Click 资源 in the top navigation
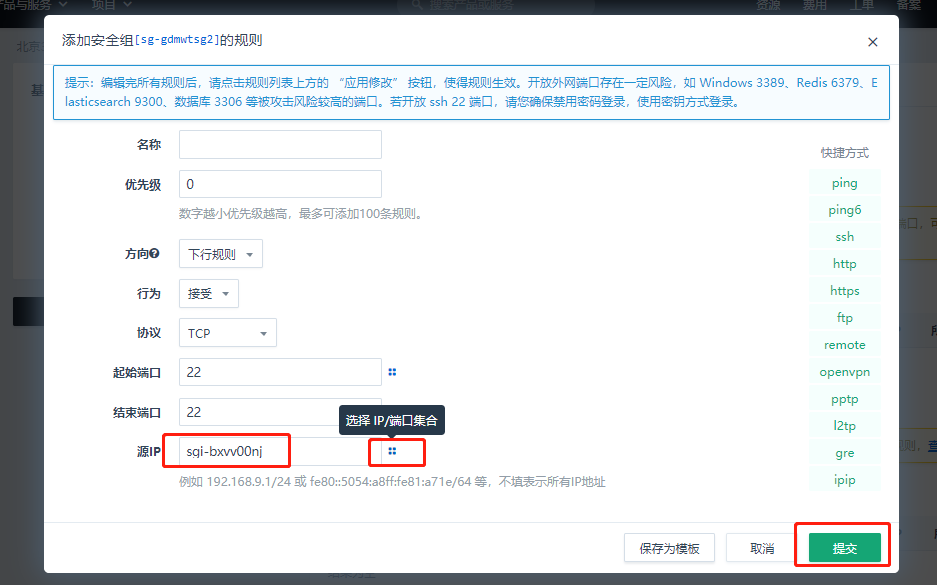 766,5
